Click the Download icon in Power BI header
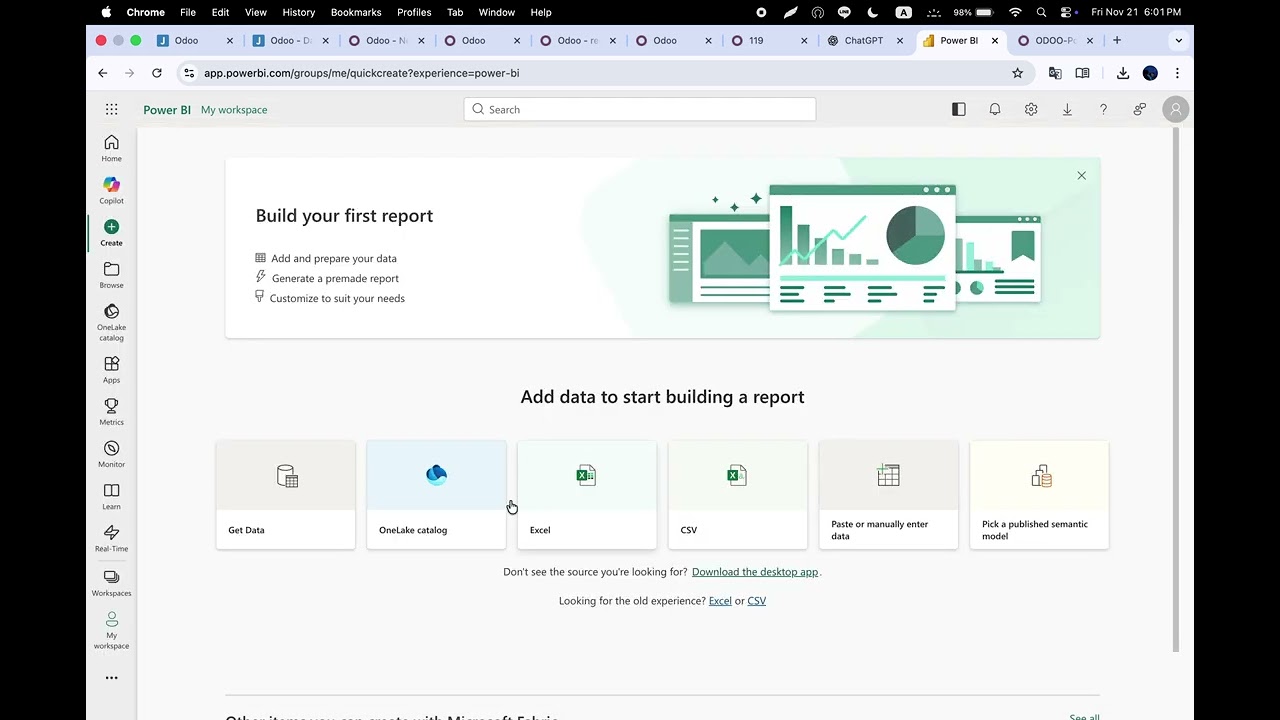Viewport: 1280px width, 720px height. point(1067,110)
